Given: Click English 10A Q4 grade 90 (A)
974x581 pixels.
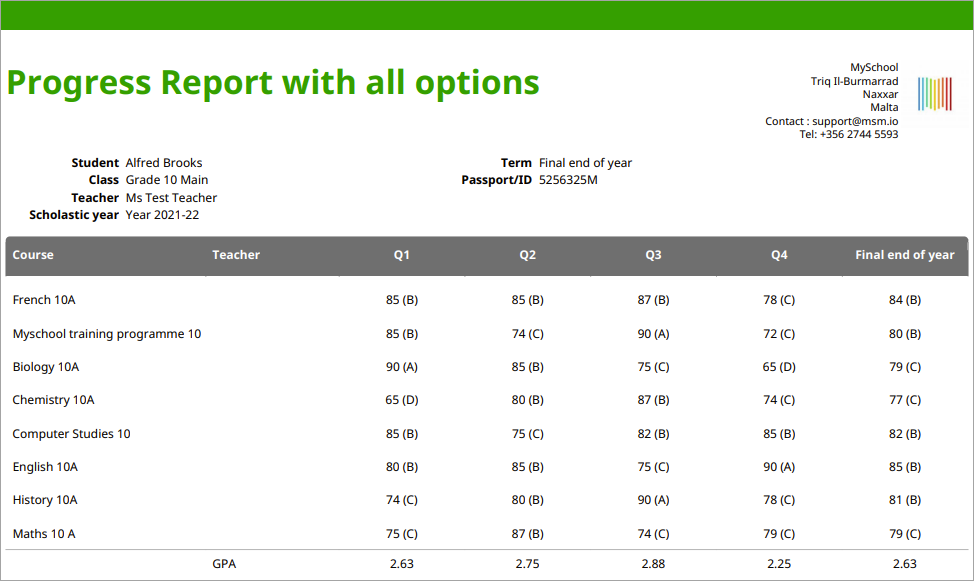Looking at the screenshot, I should pyautogui.click(x=779, y=467).
